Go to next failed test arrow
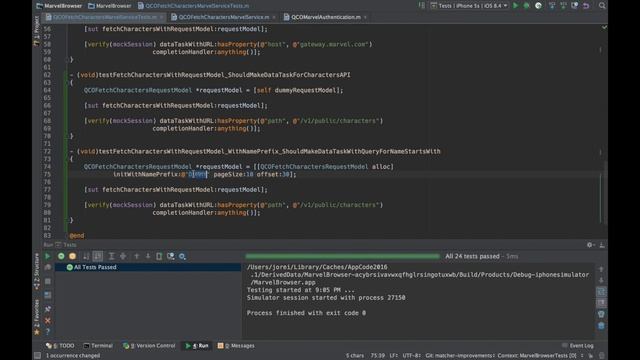640x360 pixels. (x=148, y=256)
